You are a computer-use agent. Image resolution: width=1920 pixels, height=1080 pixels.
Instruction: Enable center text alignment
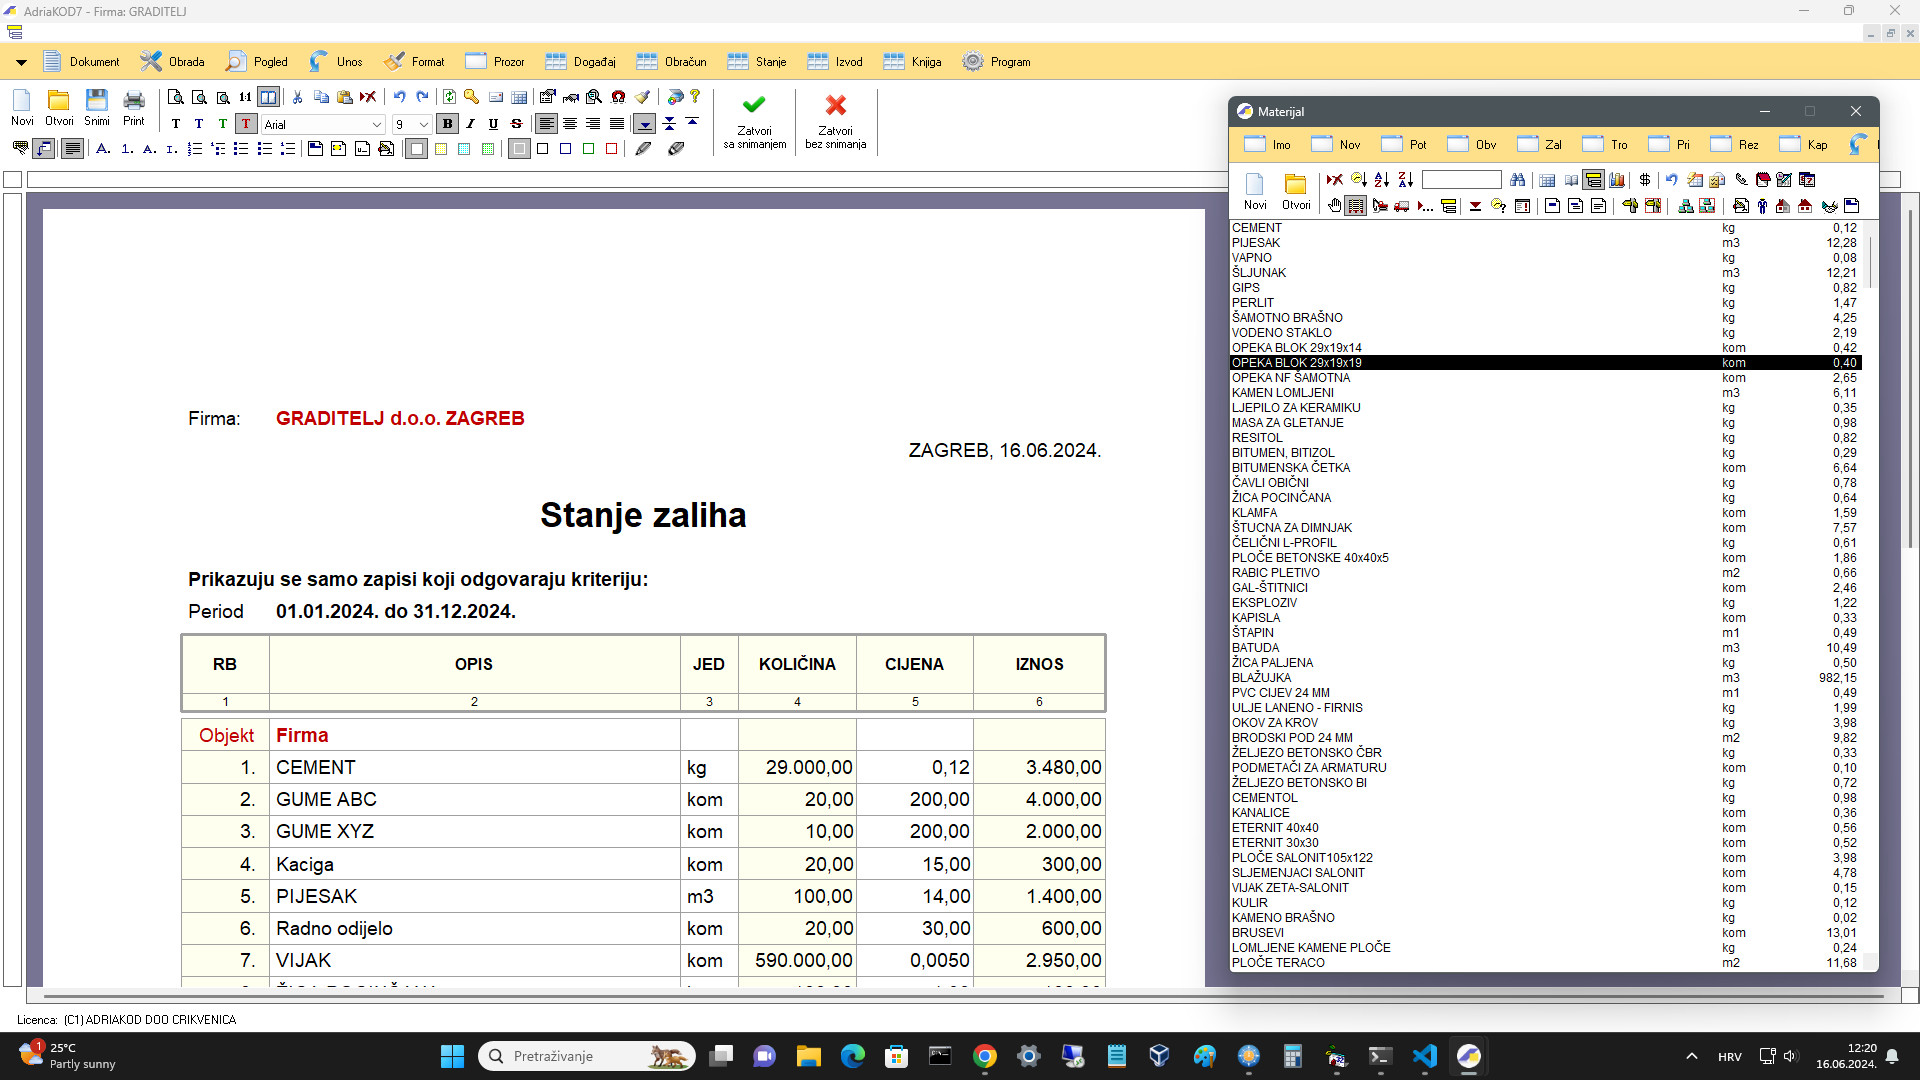click(x=570, y=124)
